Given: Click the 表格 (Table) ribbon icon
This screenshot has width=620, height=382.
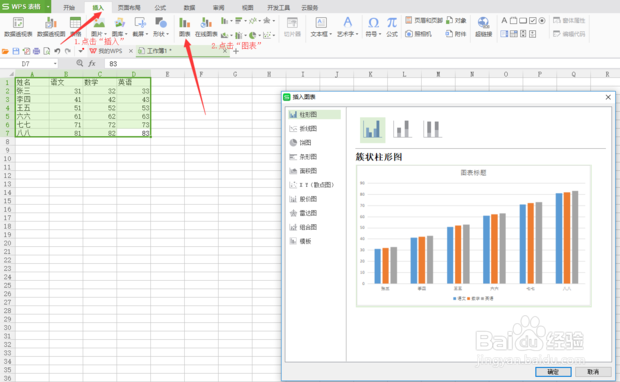Looking at the screenshot, I should [75, 27].
